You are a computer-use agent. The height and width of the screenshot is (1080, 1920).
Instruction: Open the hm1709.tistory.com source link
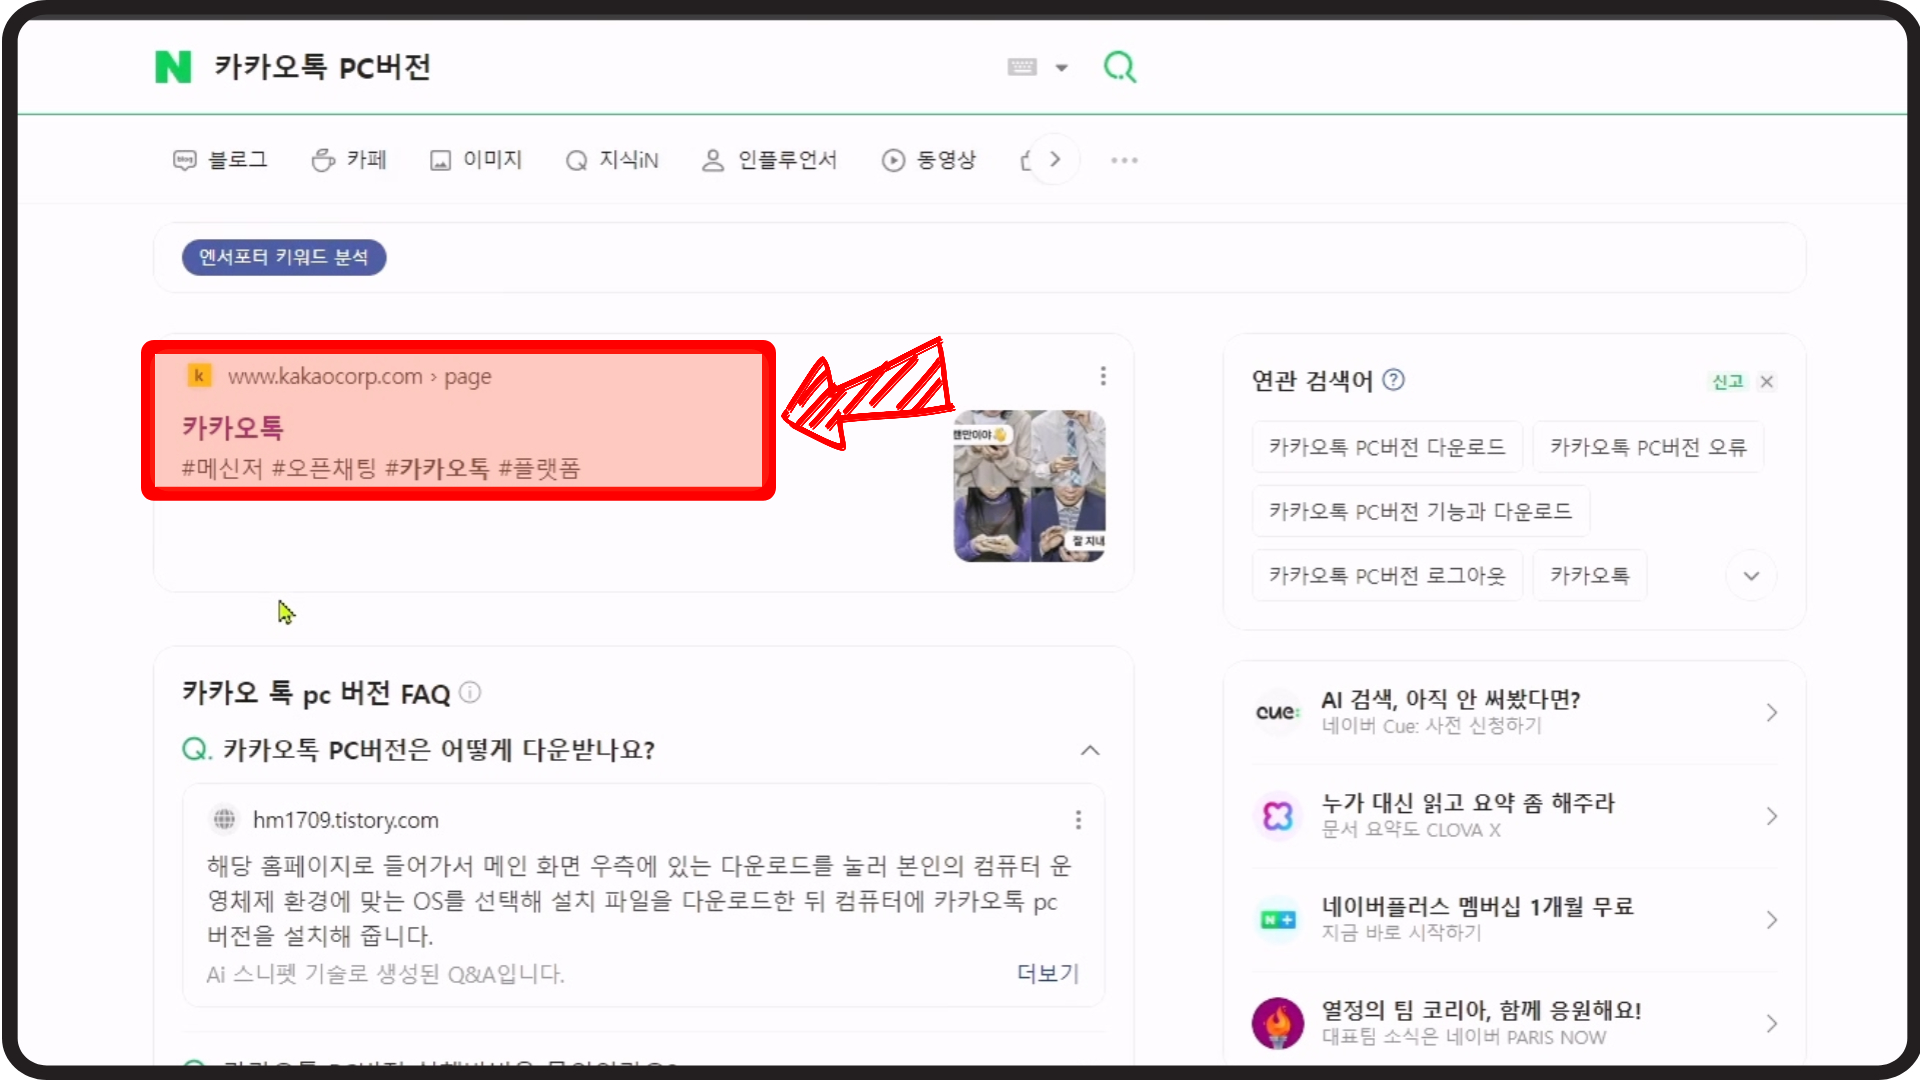coord(346,820)
